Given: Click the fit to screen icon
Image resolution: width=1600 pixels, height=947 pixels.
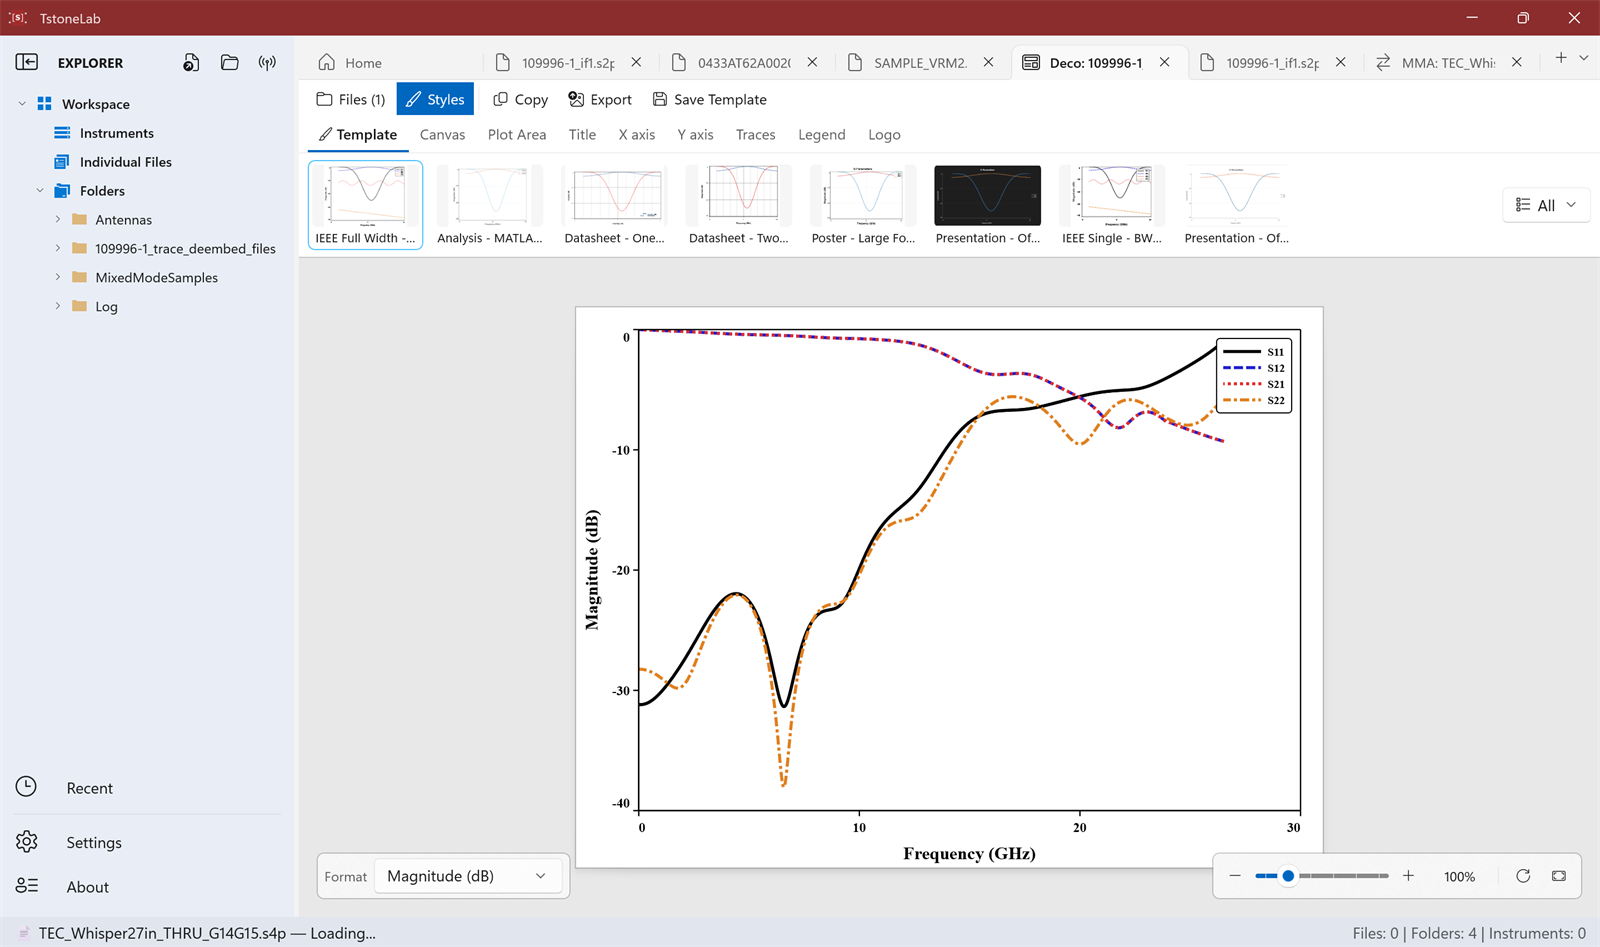Looking at the screenshot, I should 1559,876.
